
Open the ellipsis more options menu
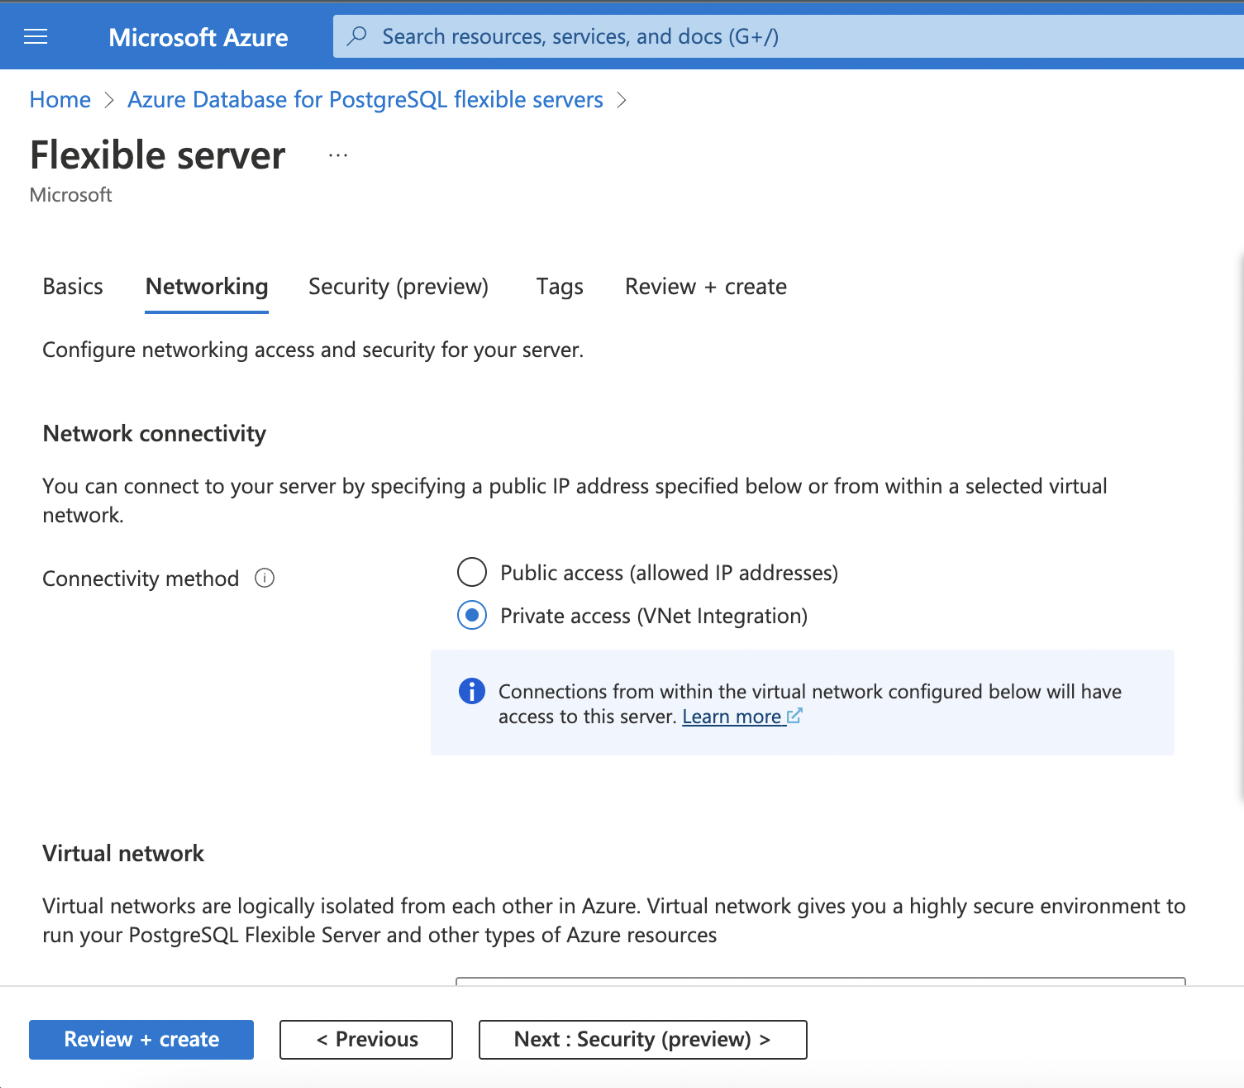(338, 155)
